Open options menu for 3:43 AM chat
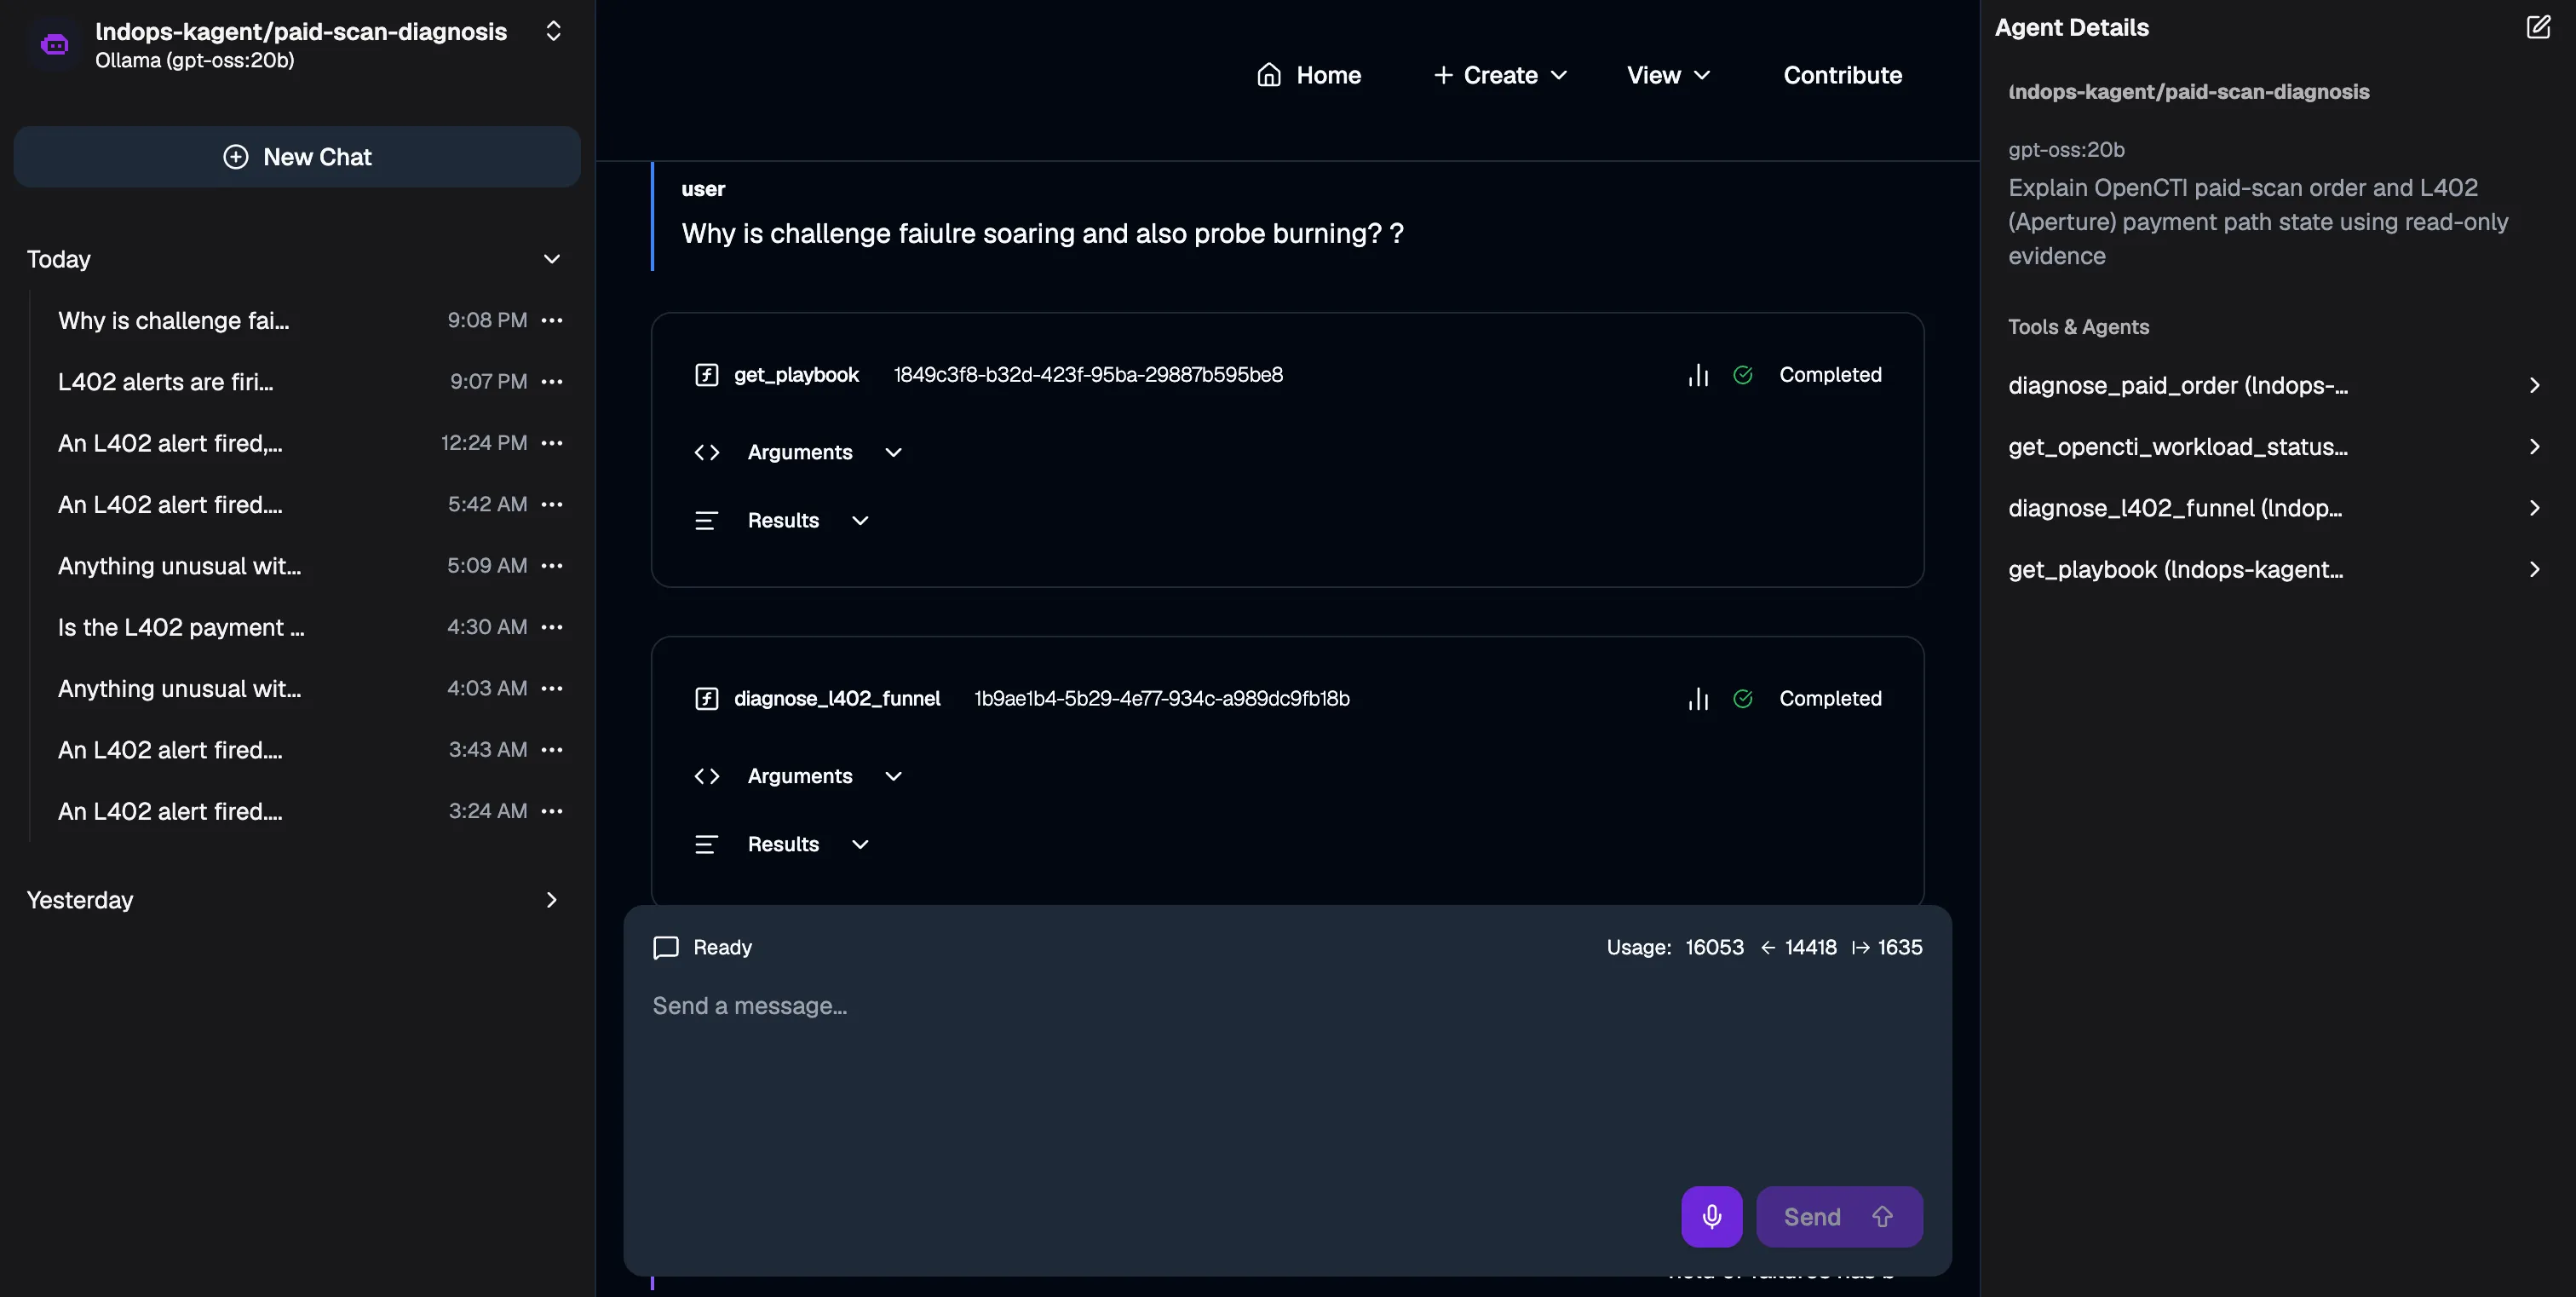The width and height of the screenshot is (2576, 1297). click(552, 749)
